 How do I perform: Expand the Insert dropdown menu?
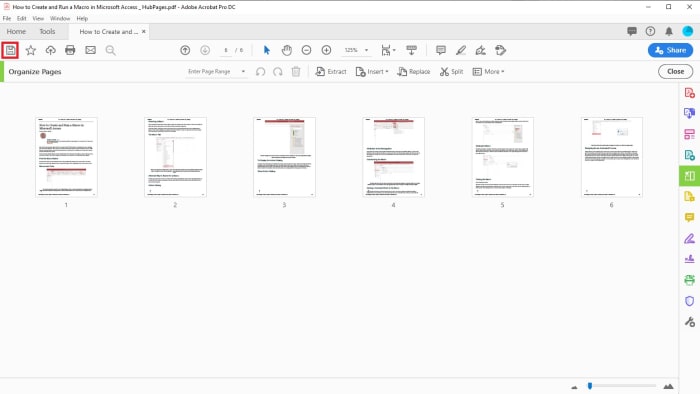point(372,71)
